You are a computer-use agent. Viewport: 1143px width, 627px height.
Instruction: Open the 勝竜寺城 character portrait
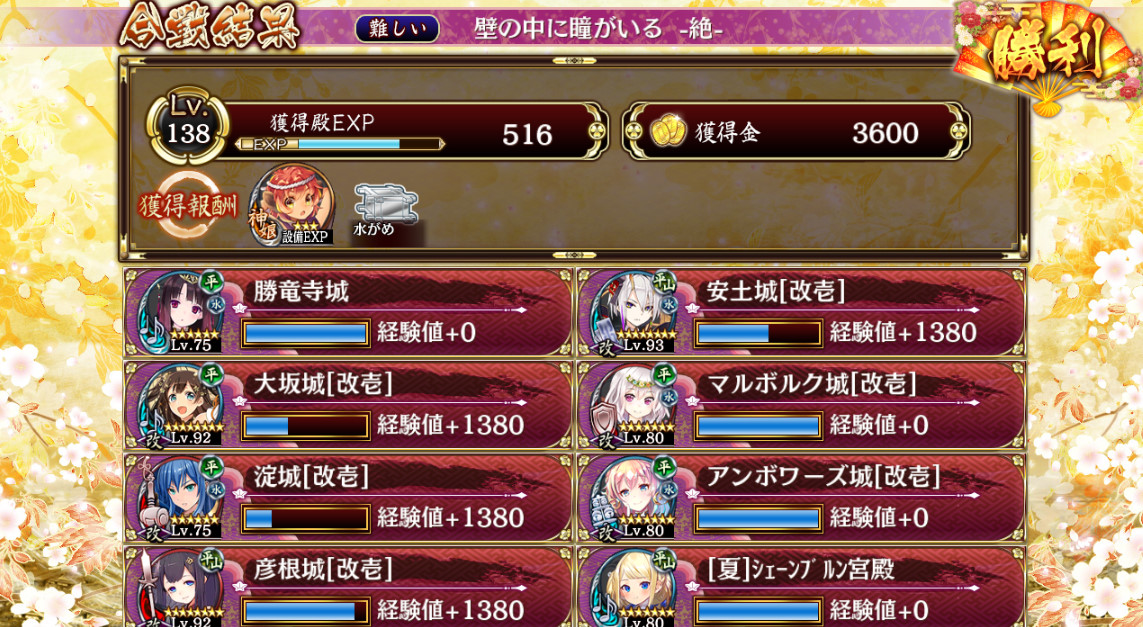pyautogui.click(x=180, y=313)
